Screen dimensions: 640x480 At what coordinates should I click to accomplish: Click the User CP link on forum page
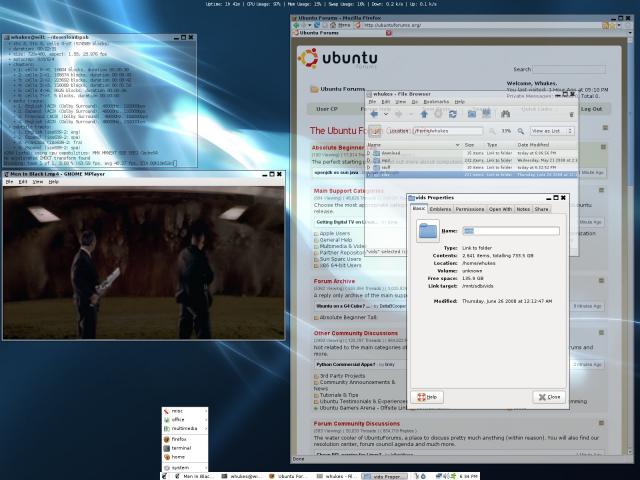[x=327, y=109]
